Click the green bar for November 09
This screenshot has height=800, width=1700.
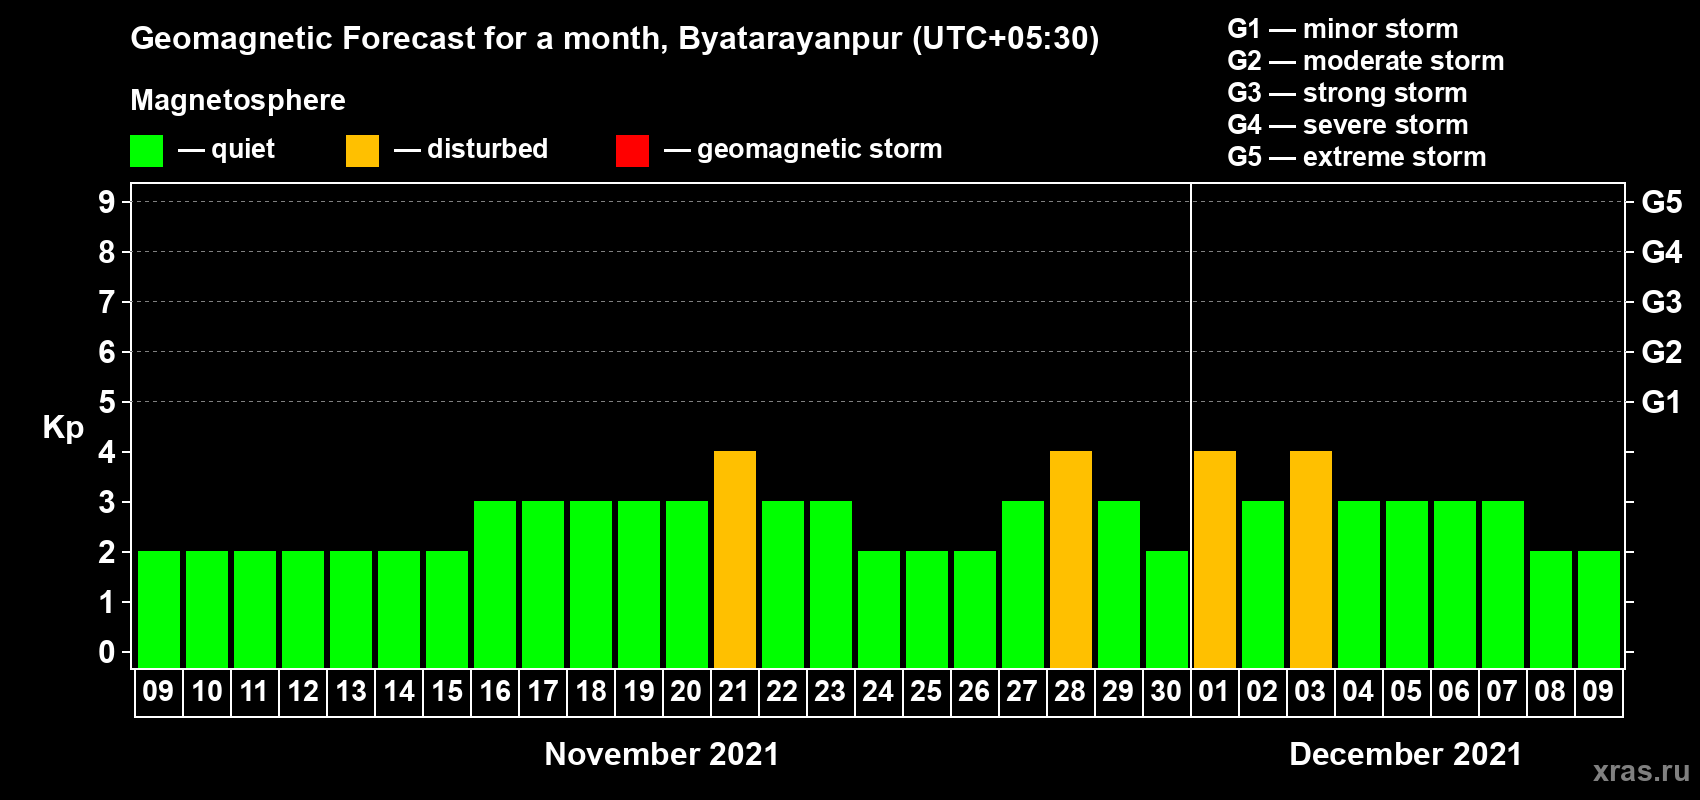159,610
